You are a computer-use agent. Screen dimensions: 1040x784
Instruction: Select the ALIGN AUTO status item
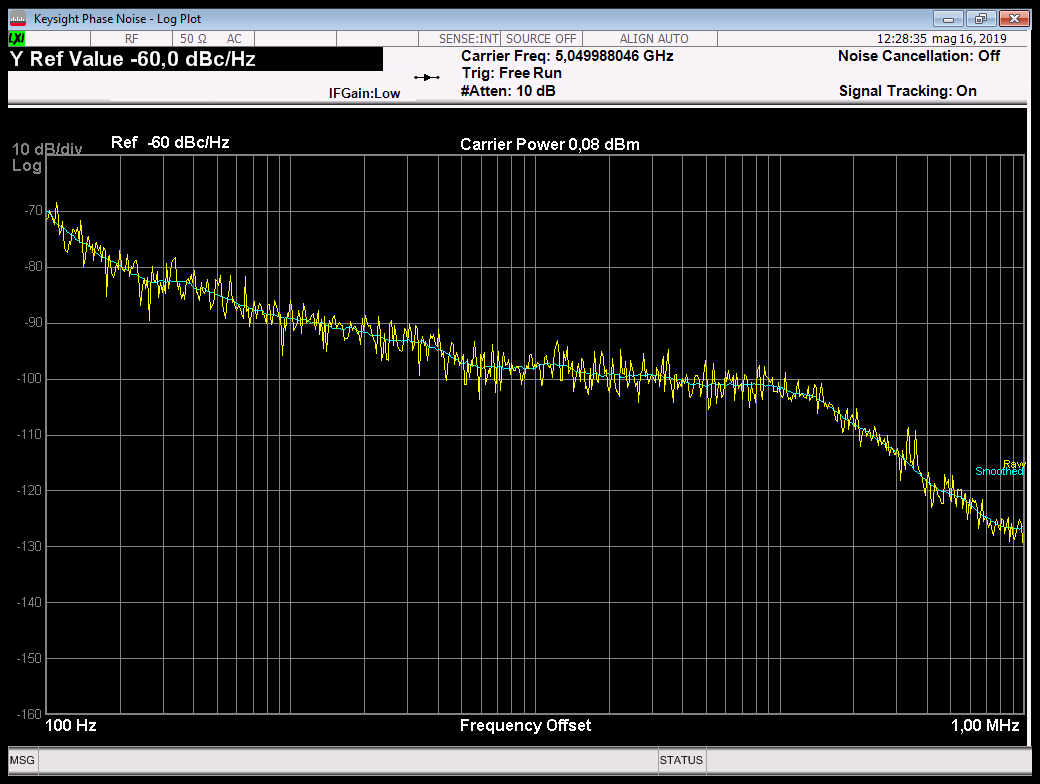(x=654, y=38)
